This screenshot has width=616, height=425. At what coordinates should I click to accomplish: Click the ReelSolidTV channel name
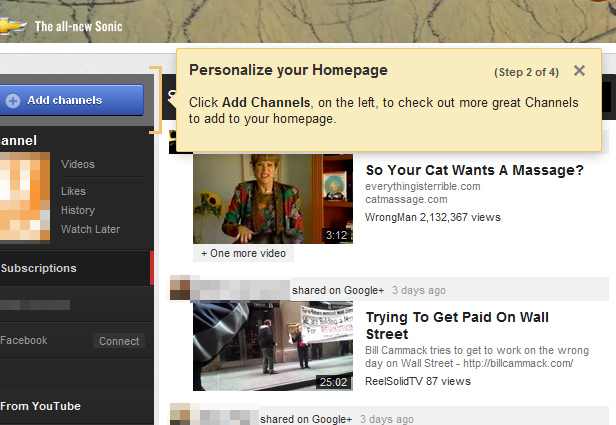[394, 381]
